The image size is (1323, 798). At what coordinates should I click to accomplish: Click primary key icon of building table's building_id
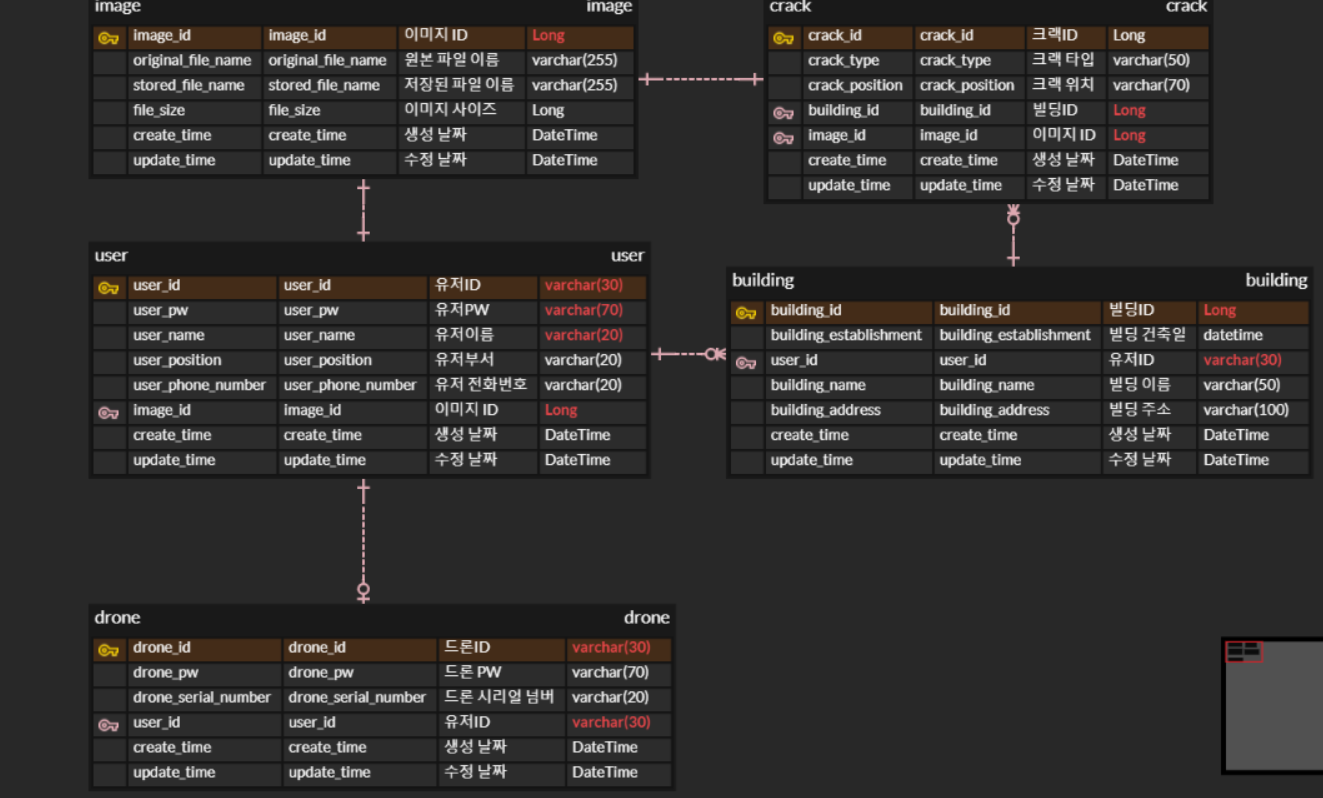point(746,313)
